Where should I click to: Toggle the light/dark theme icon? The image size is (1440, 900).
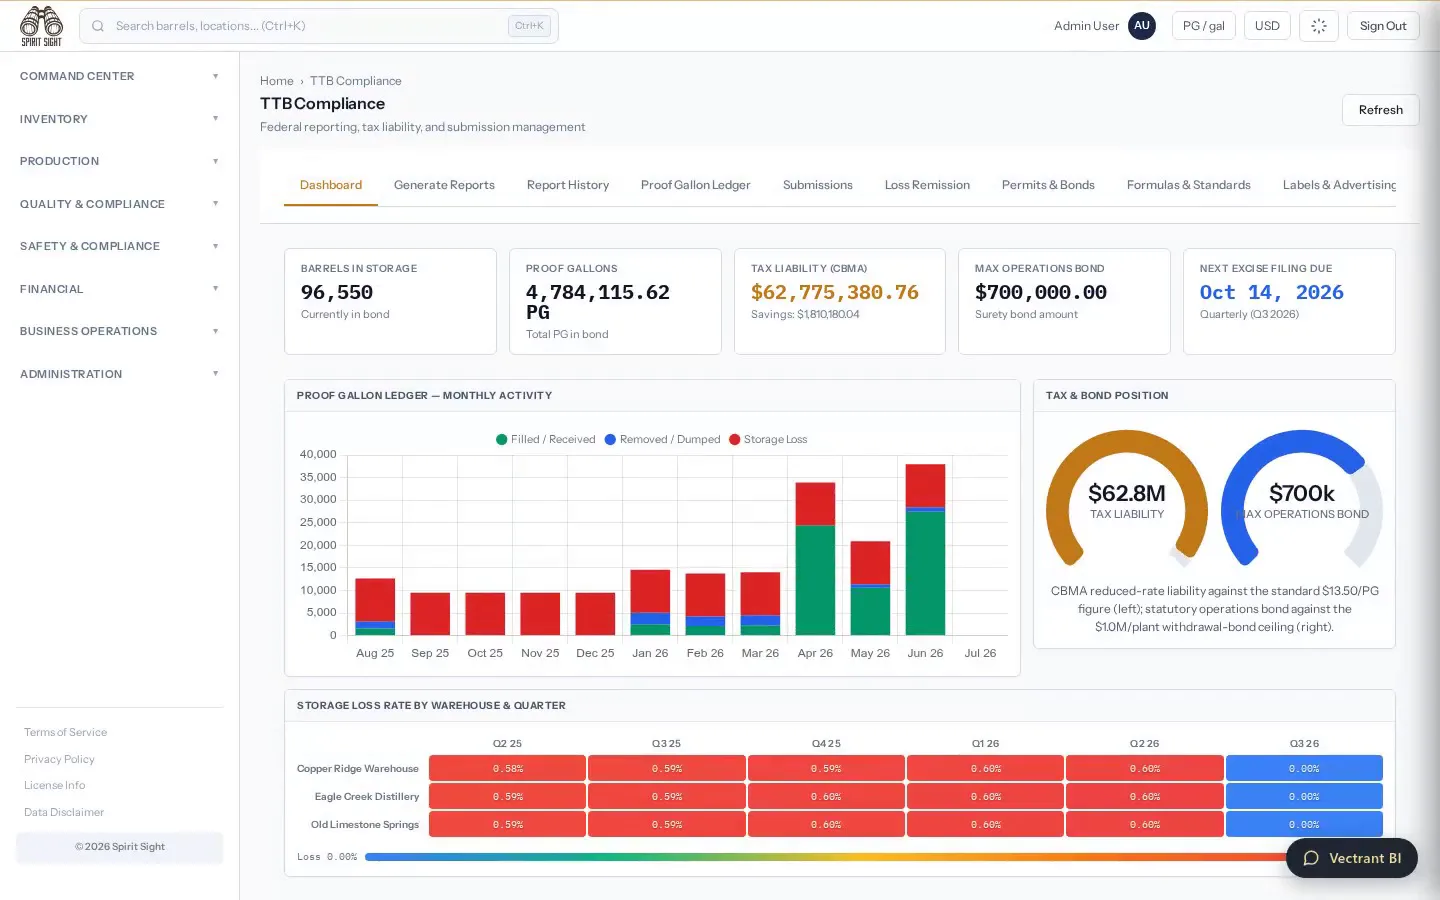tap(1319, 26)
